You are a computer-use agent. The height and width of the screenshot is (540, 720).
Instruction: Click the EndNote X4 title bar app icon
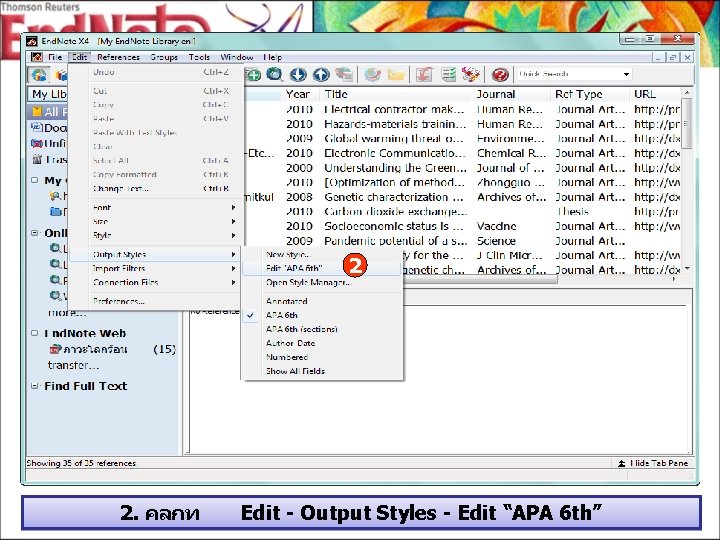31,41
